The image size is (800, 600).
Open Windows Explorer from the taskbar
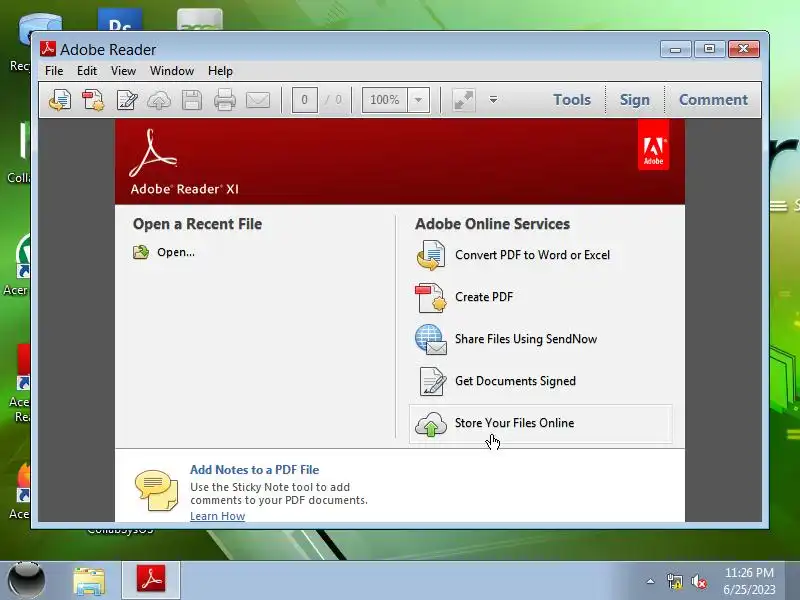(89, 581)
